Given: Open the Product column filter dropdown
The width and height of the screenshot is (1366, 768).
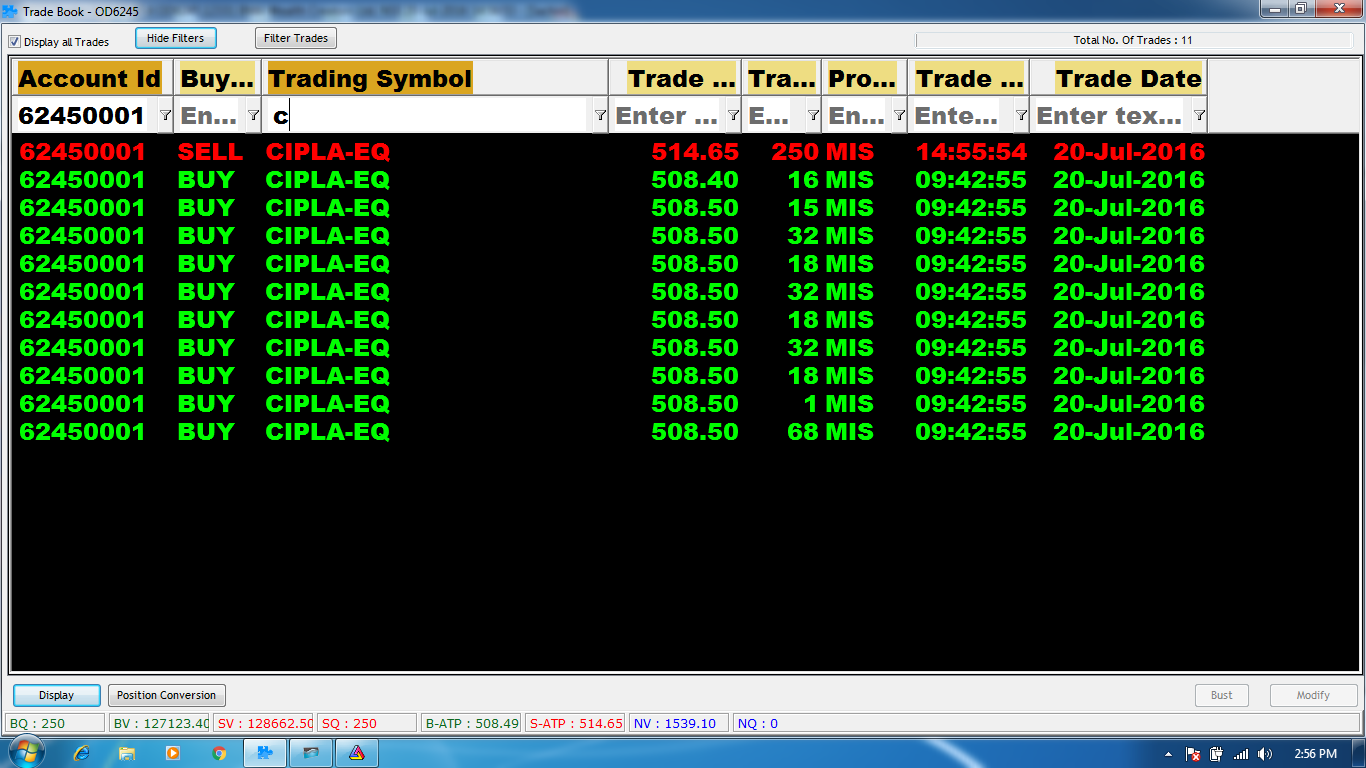Looking at the screenshot, I should [899, 116].
